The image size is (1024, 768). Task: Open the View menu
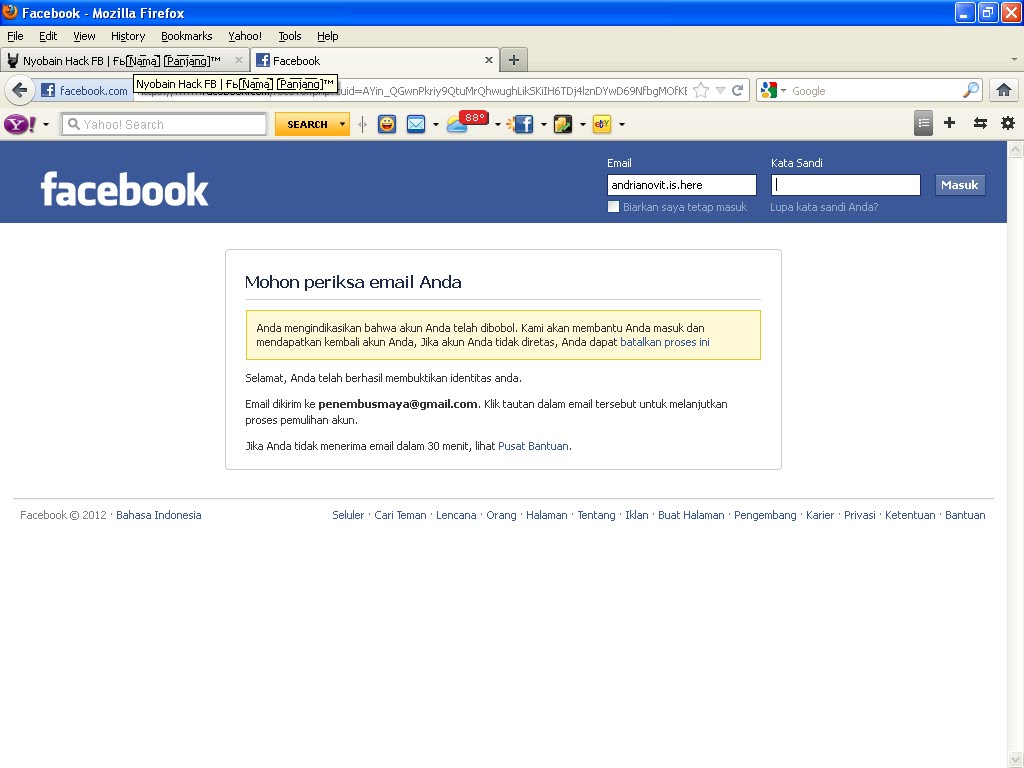click(x=84, y=36)
